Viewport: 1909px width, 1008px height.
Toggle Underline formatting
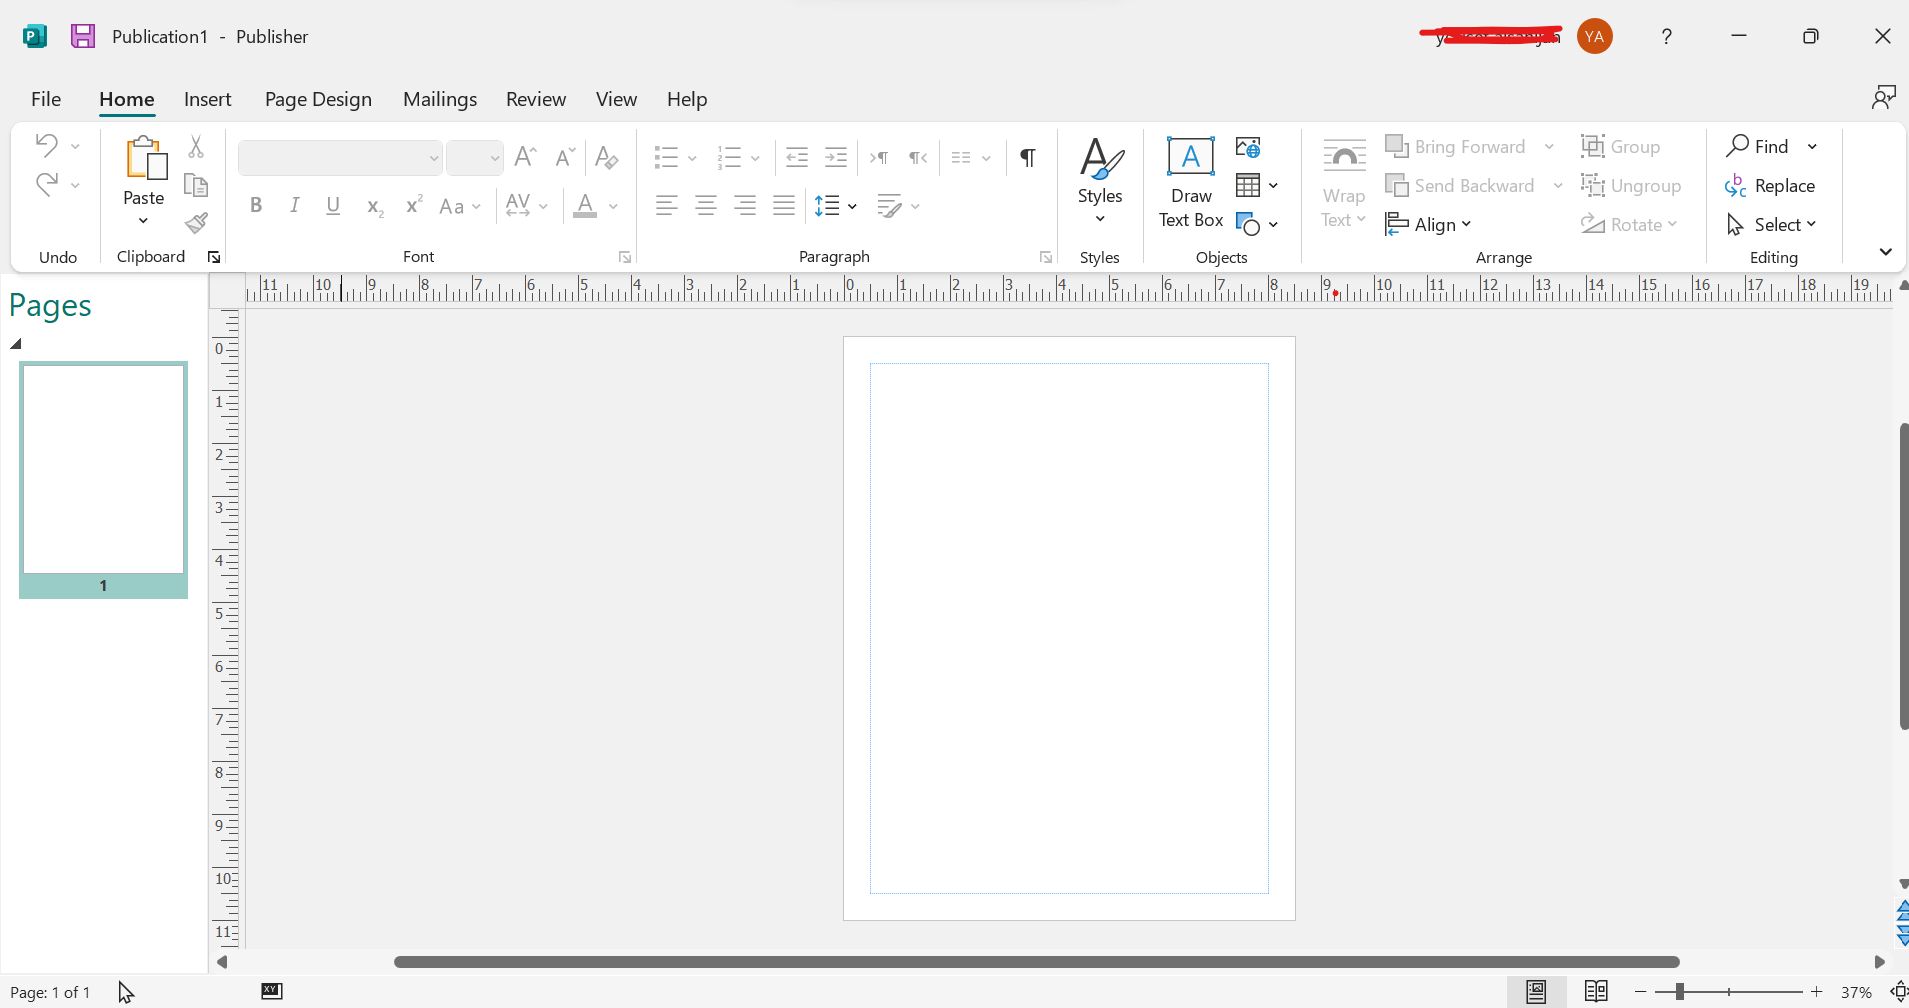click(x=334, y=205)
